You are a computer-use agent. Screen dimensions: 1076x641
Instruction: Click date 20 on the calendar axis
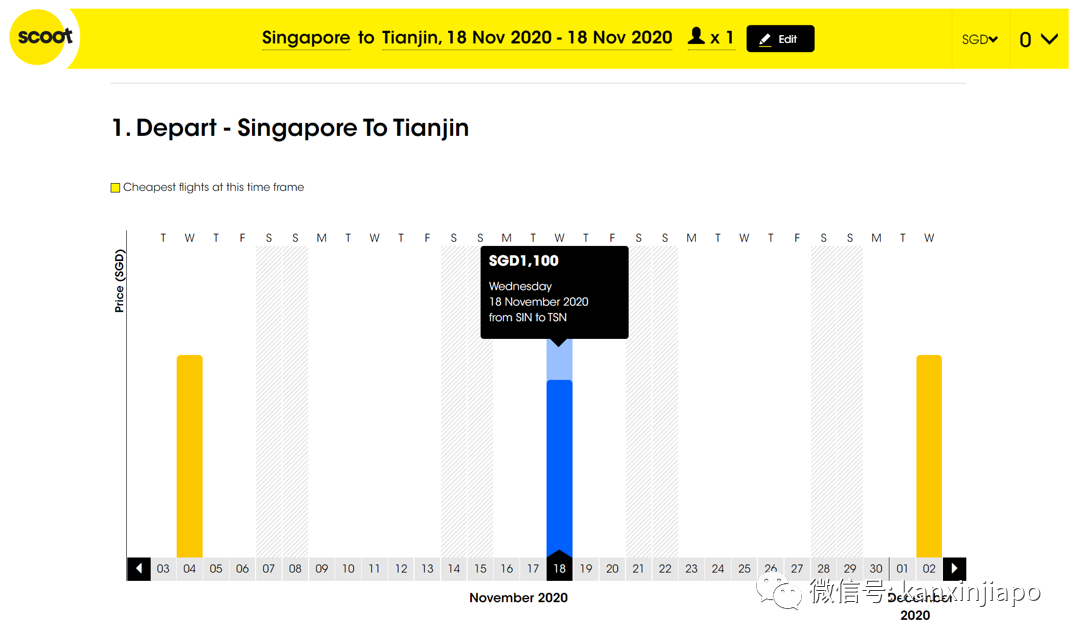(x=612, y=568)
